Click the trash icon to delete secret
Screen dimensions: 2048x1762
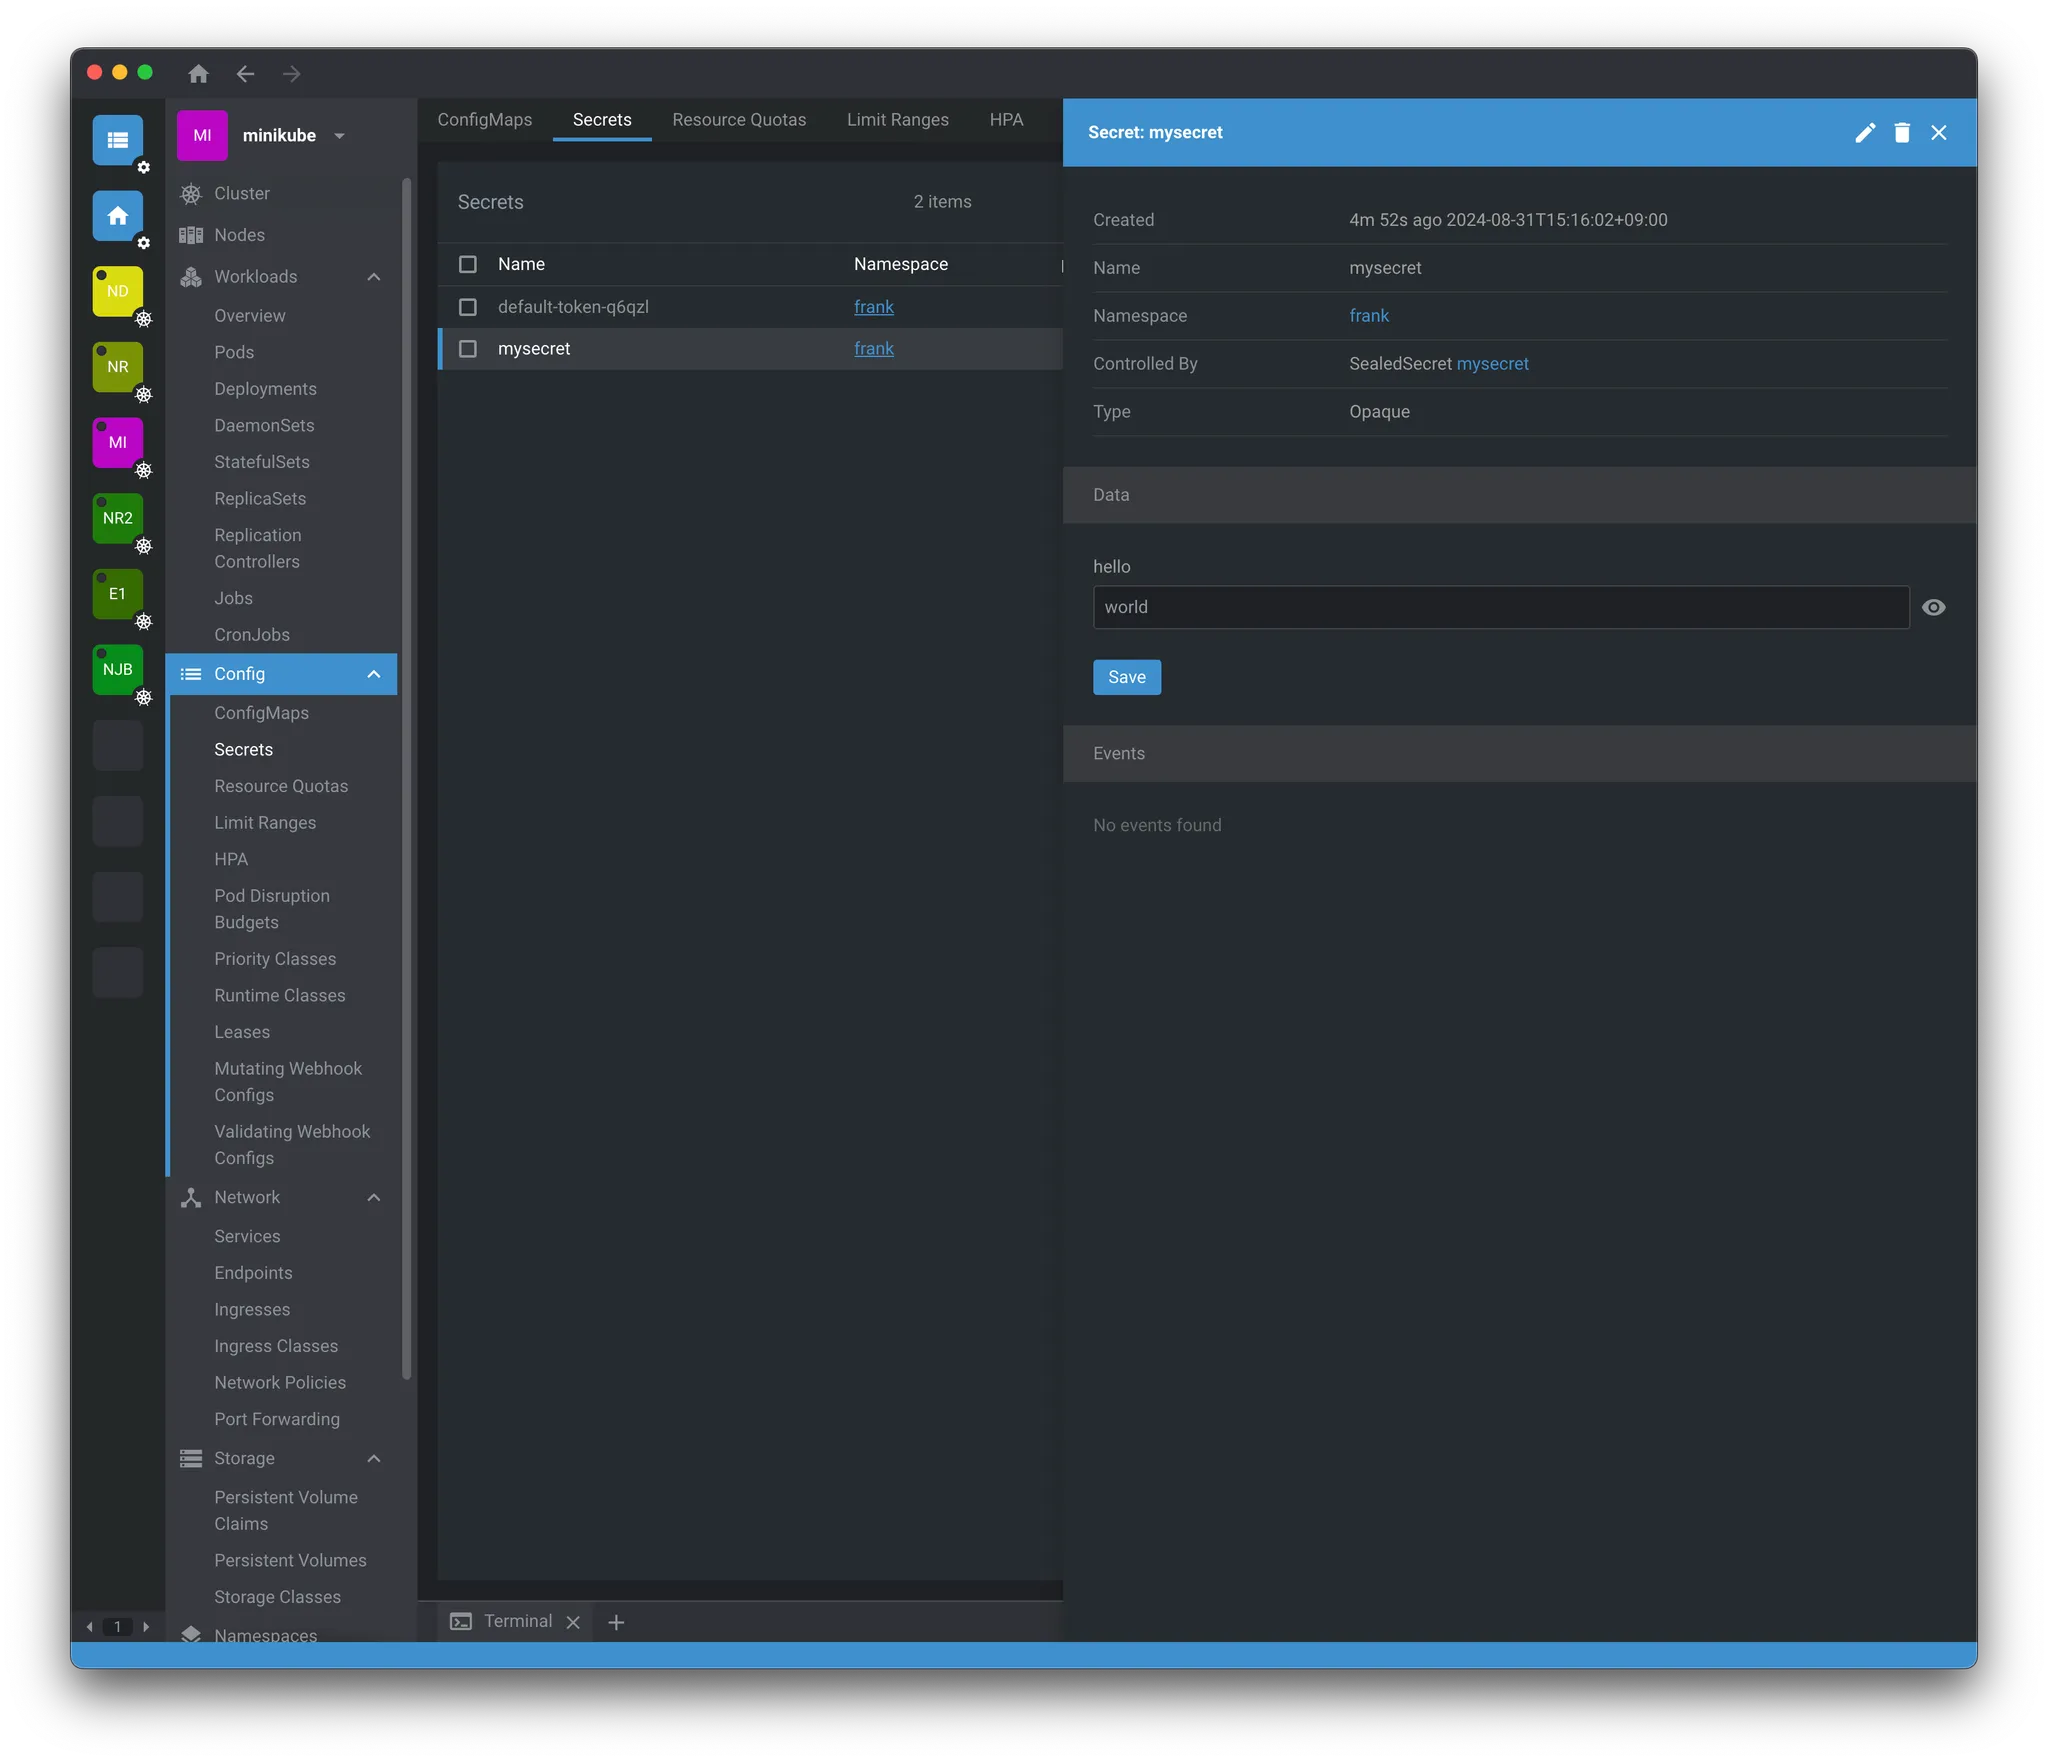pos(1902,133)
